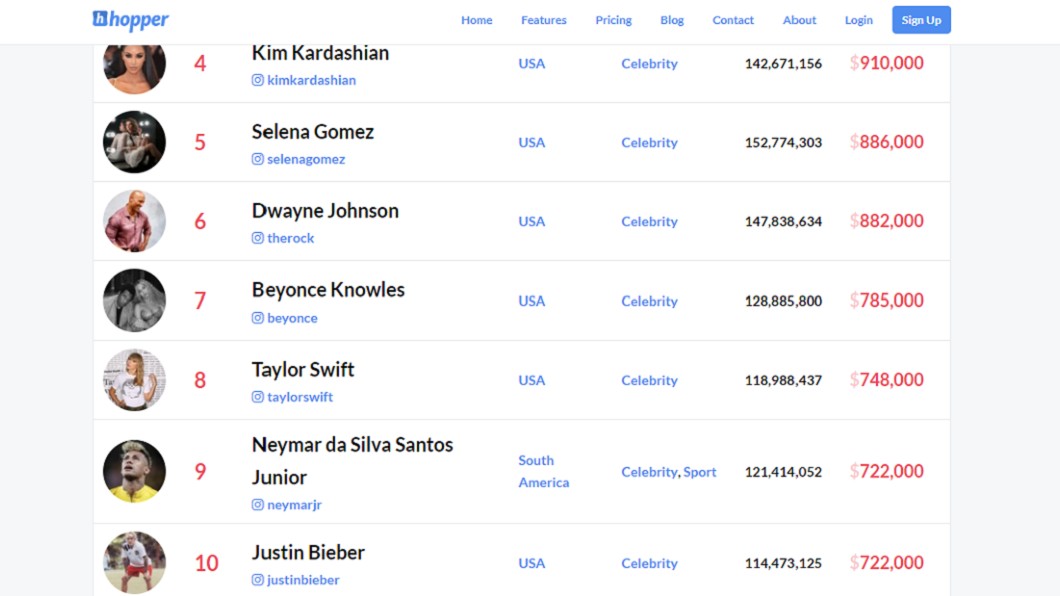Open the Features menu item

pyautogui.click(x=544, y=20)
